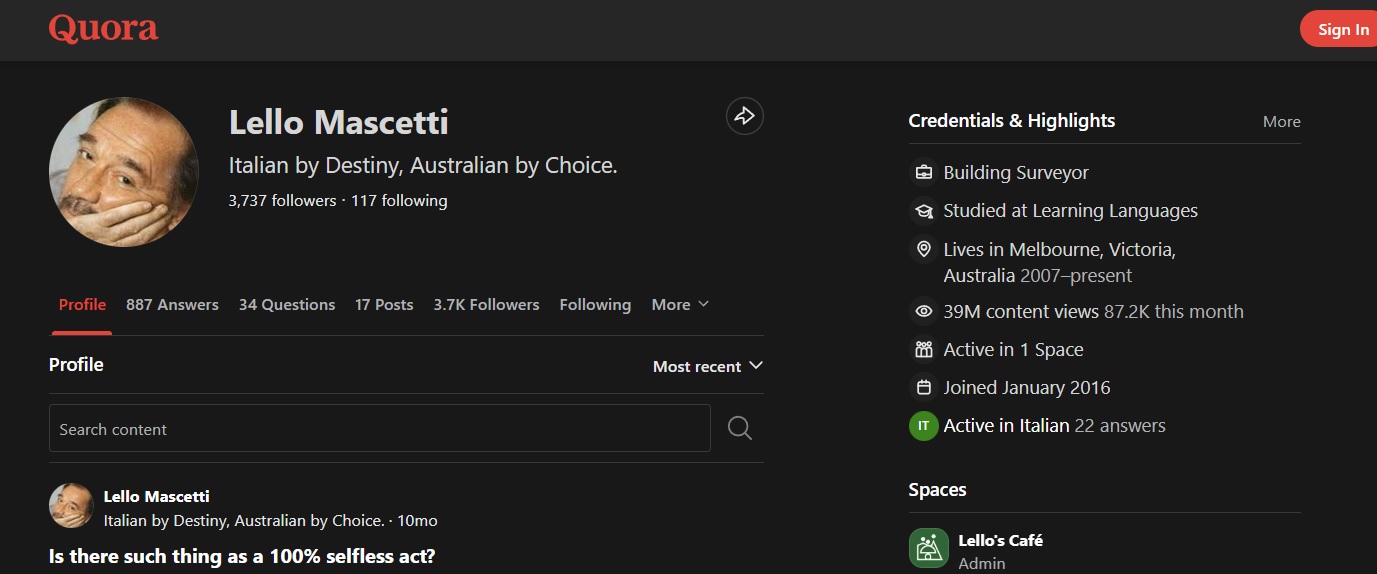Click Active in Italian link

click(x=1006, y=426)
